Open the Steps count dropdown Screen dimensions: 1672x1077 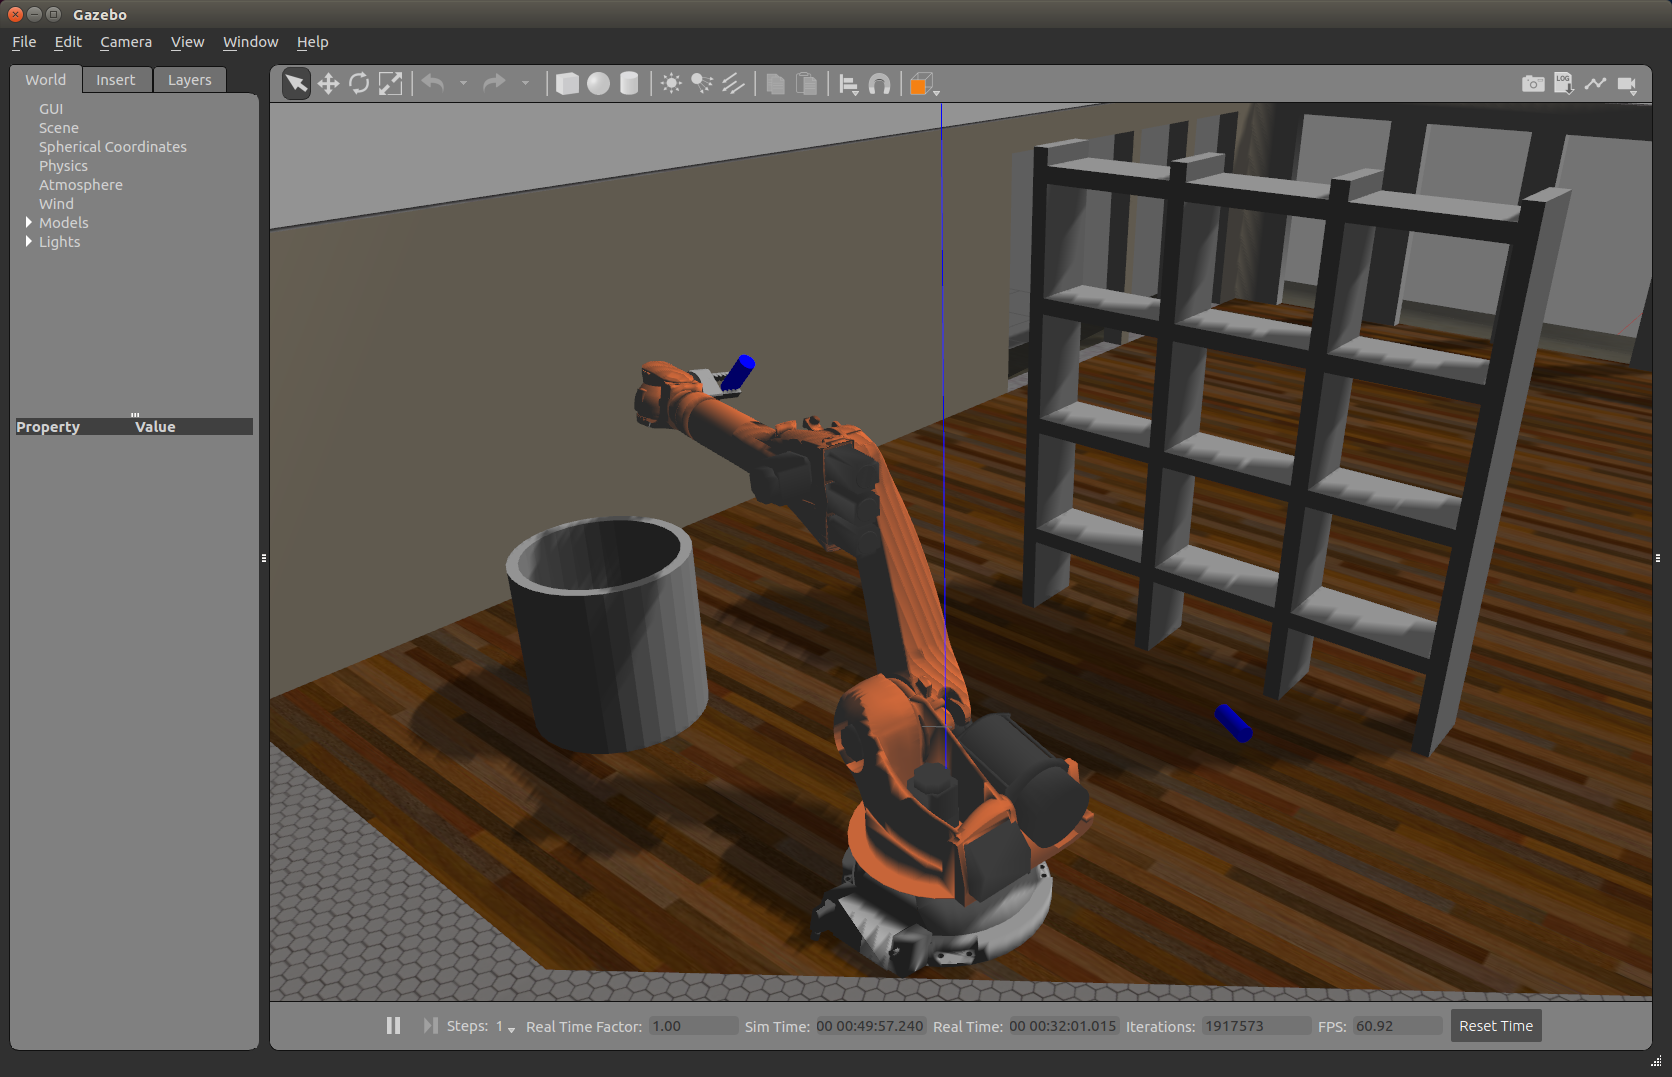(505, 1027)
